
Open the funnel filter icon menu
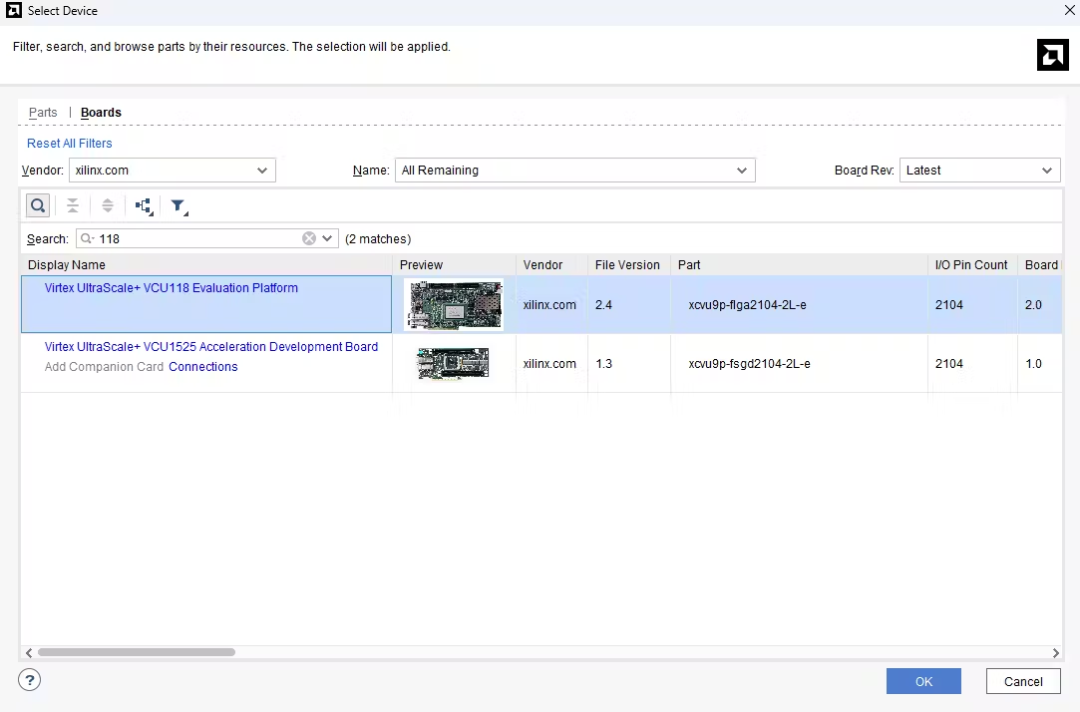(x=178, y=206)
